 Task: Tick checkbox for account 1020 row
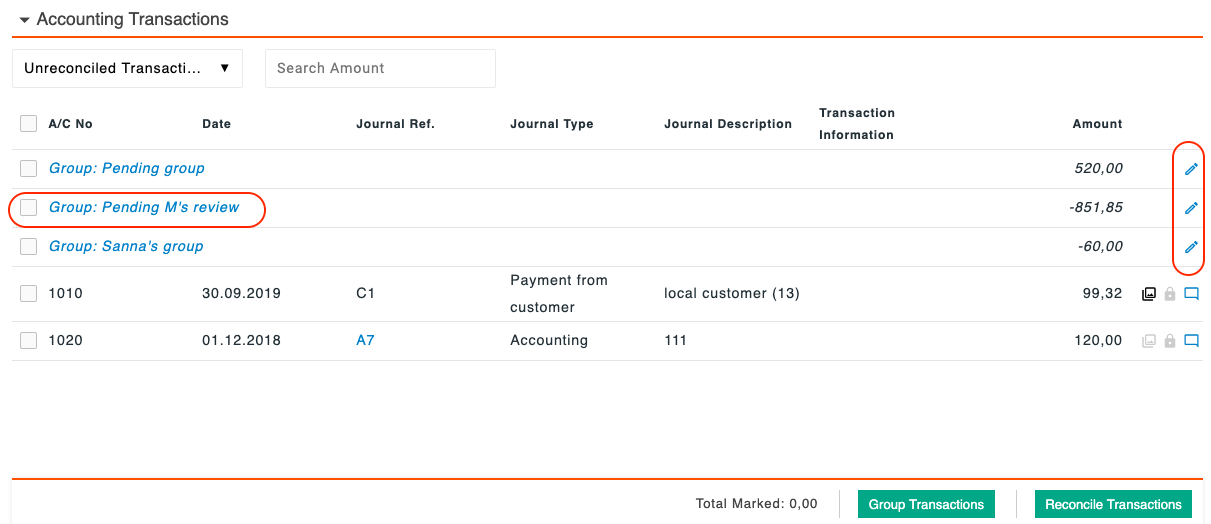29,340
